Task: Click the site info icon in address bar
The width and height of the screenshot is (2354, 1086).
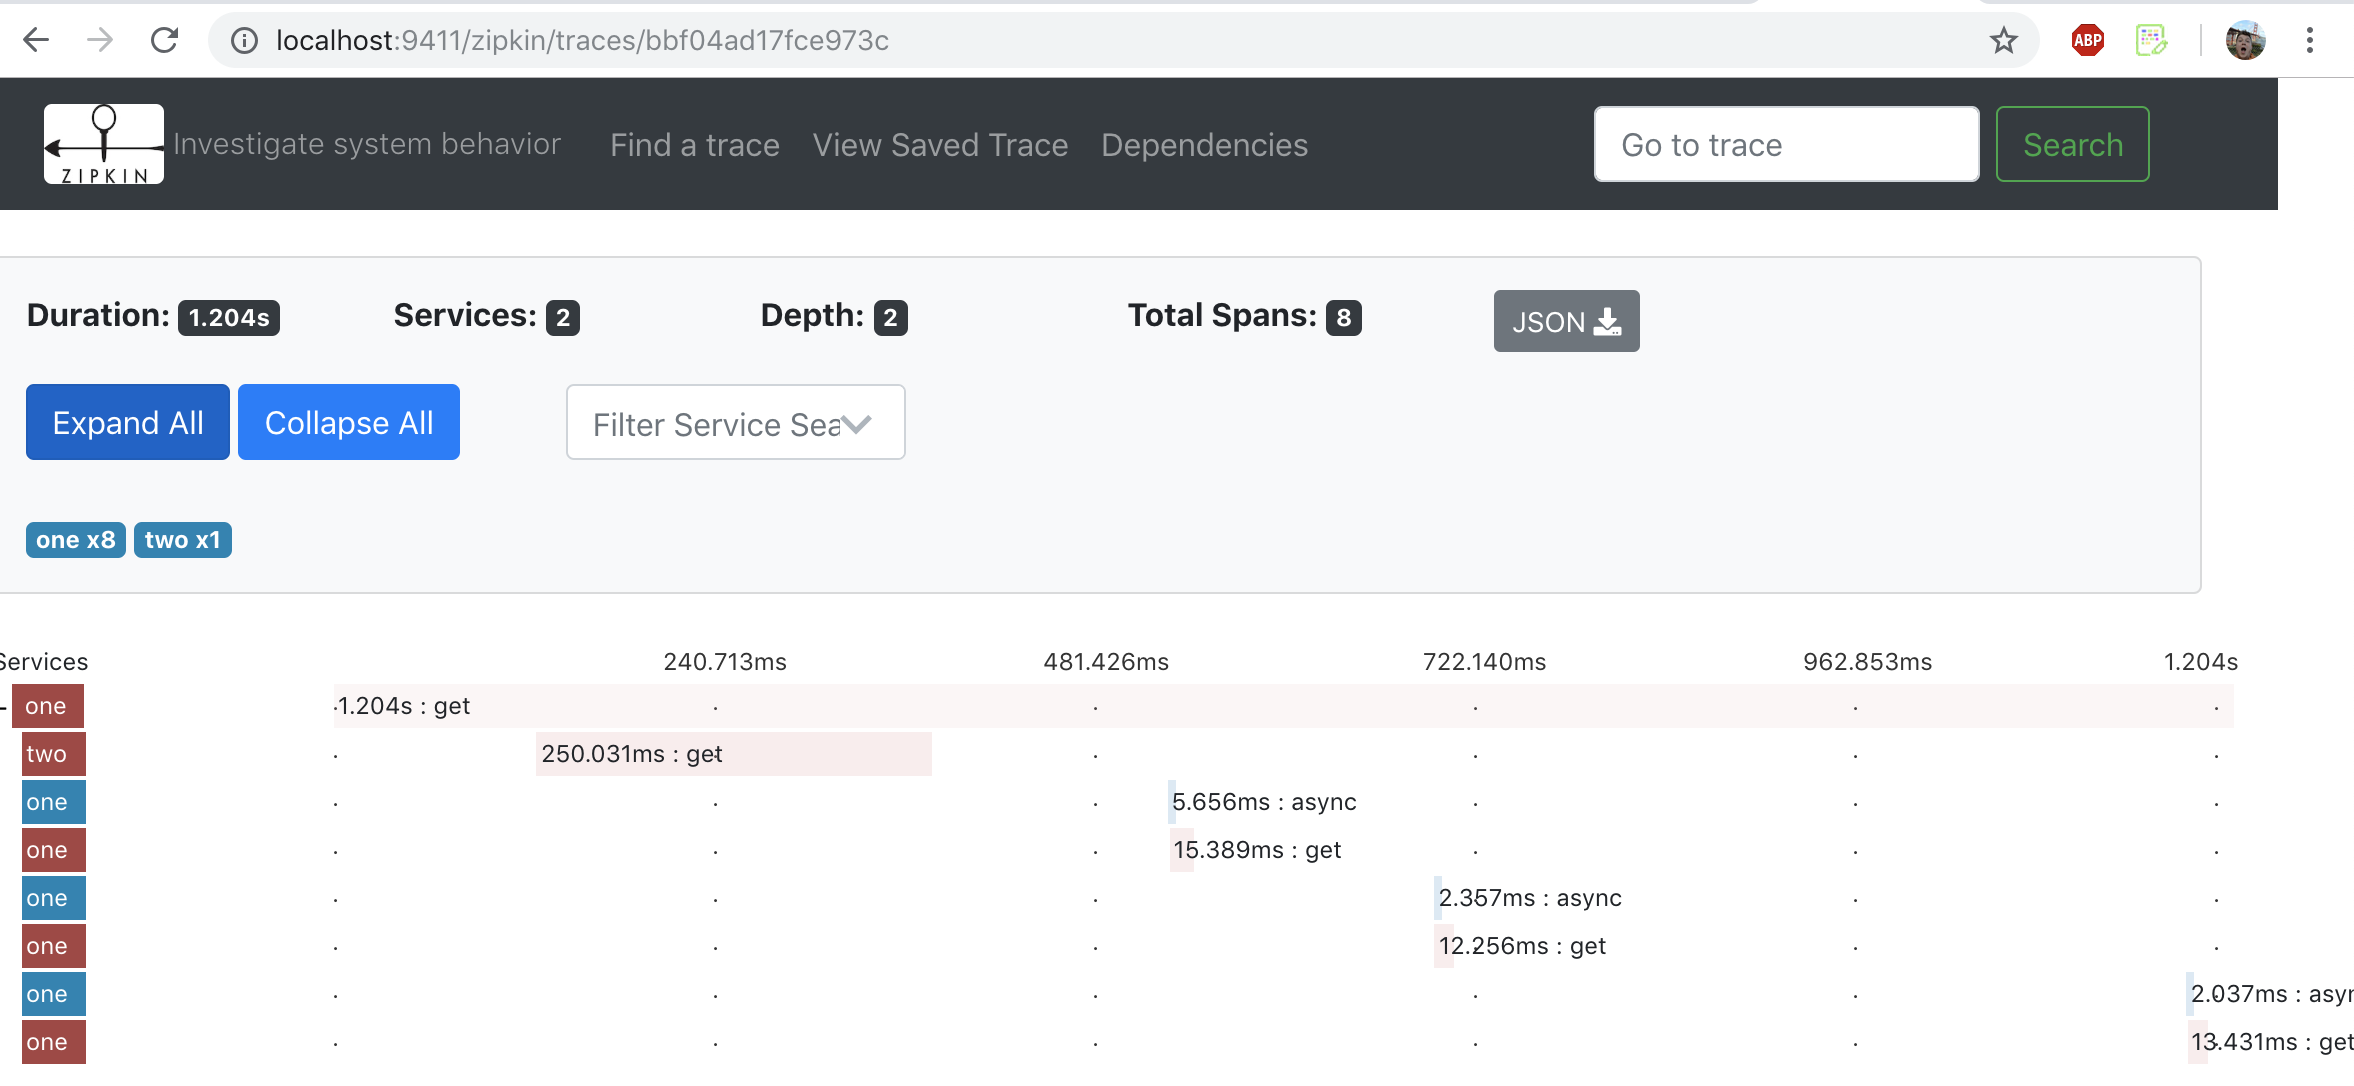Action: point(244,40)
